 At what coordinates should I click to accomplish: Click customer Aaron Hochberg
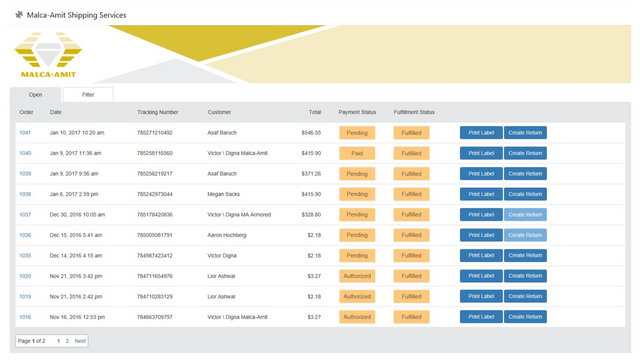tap(227, 235)
